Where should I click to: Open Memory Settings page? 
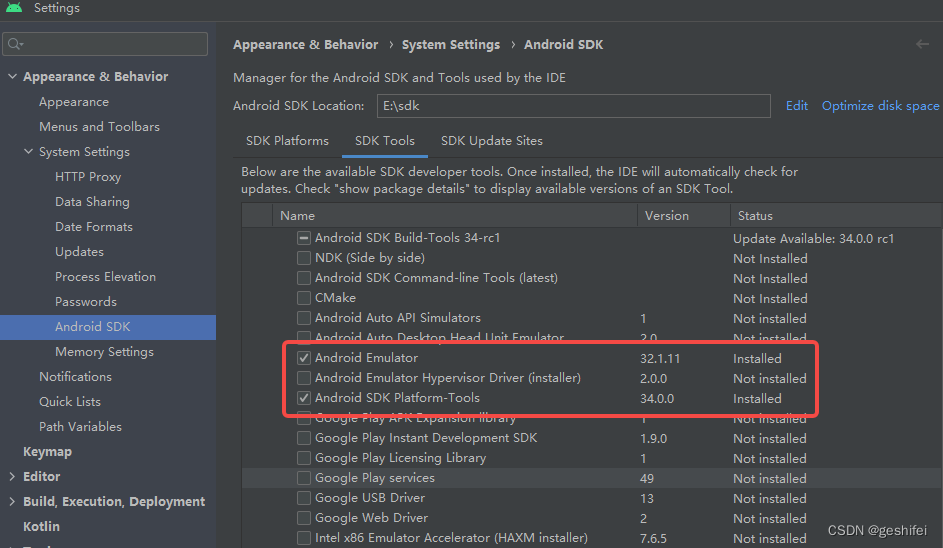[x=104, y=351]
